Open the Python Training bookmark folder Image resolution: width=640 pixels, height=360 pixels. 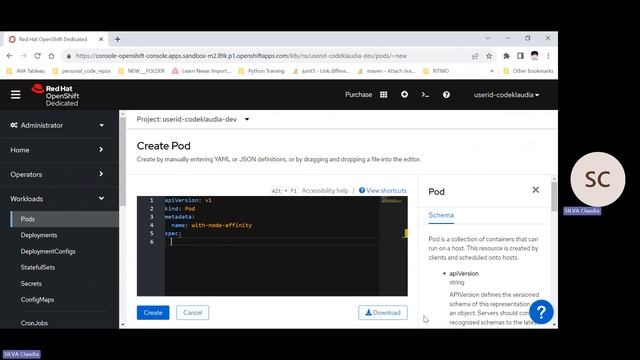pos(261,71)
